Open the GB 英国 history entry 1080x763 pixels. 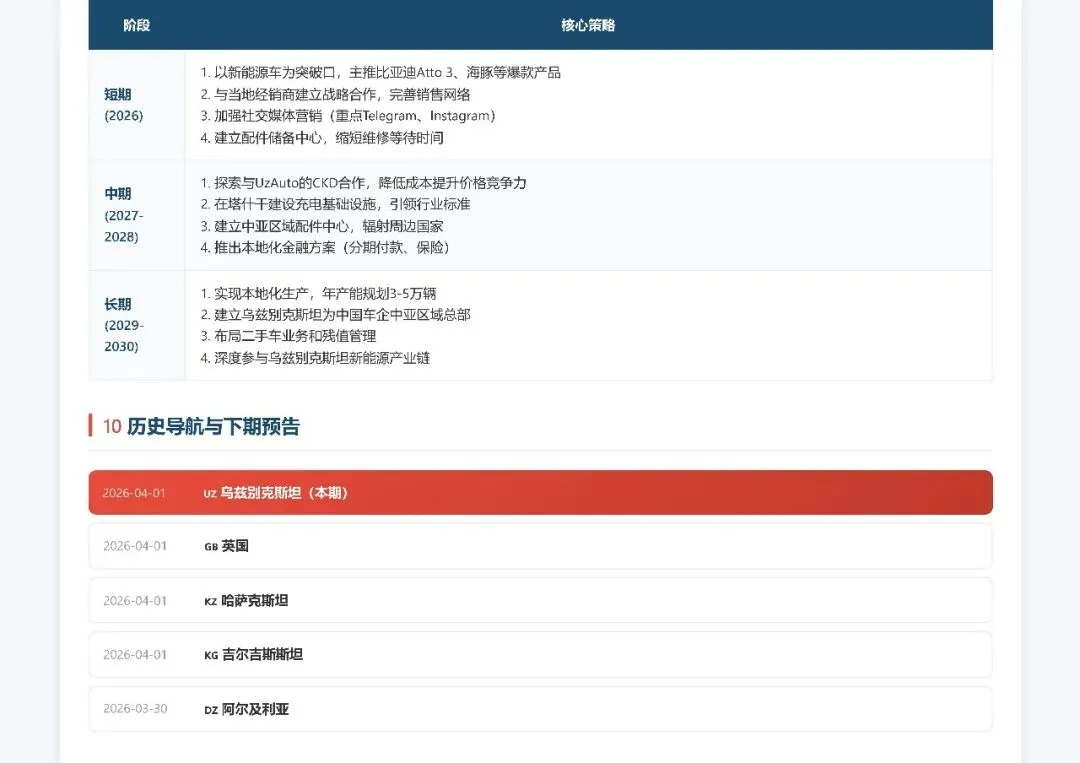pyautogui.click(x=541, y=546)
